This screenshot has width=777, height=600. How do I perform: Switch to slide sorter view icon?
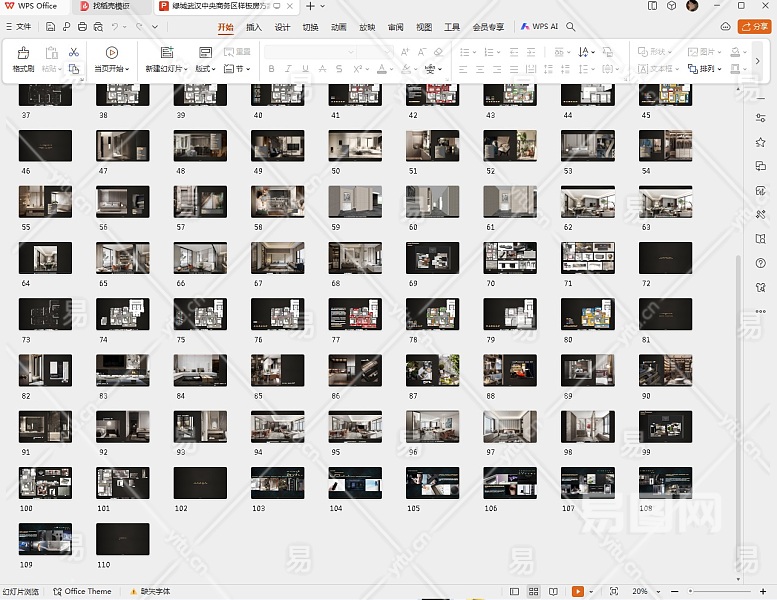pos(534,592)
